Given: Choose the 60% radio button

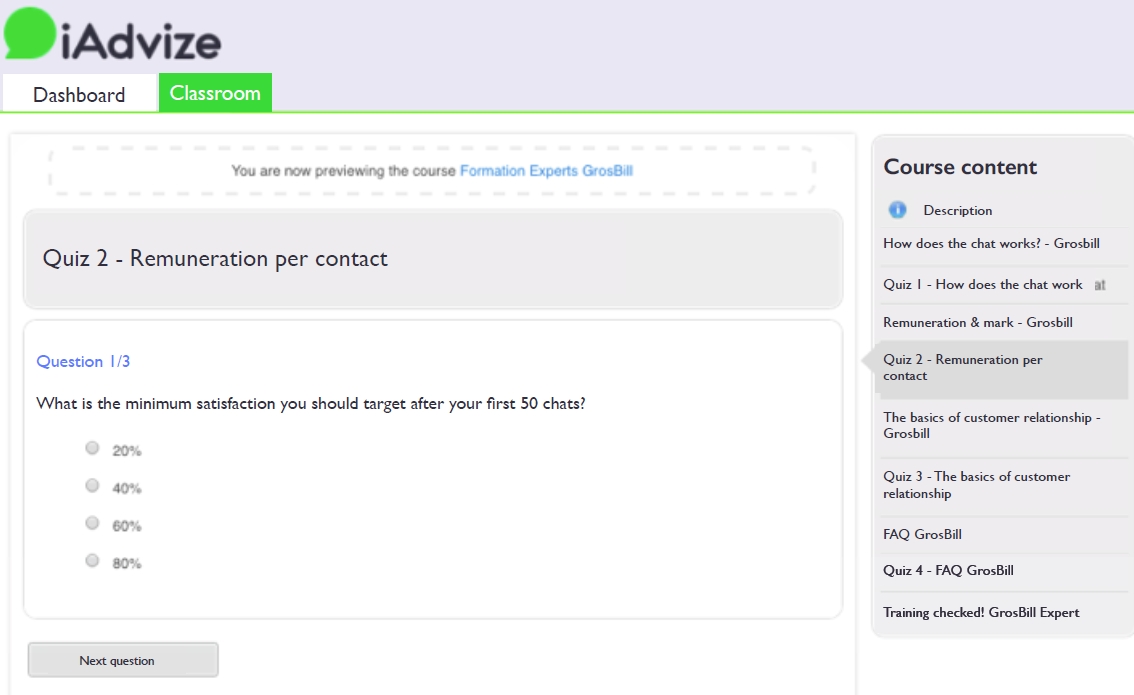Looking at the screenshot, I should pyautogui.click(x=93, y=523).
